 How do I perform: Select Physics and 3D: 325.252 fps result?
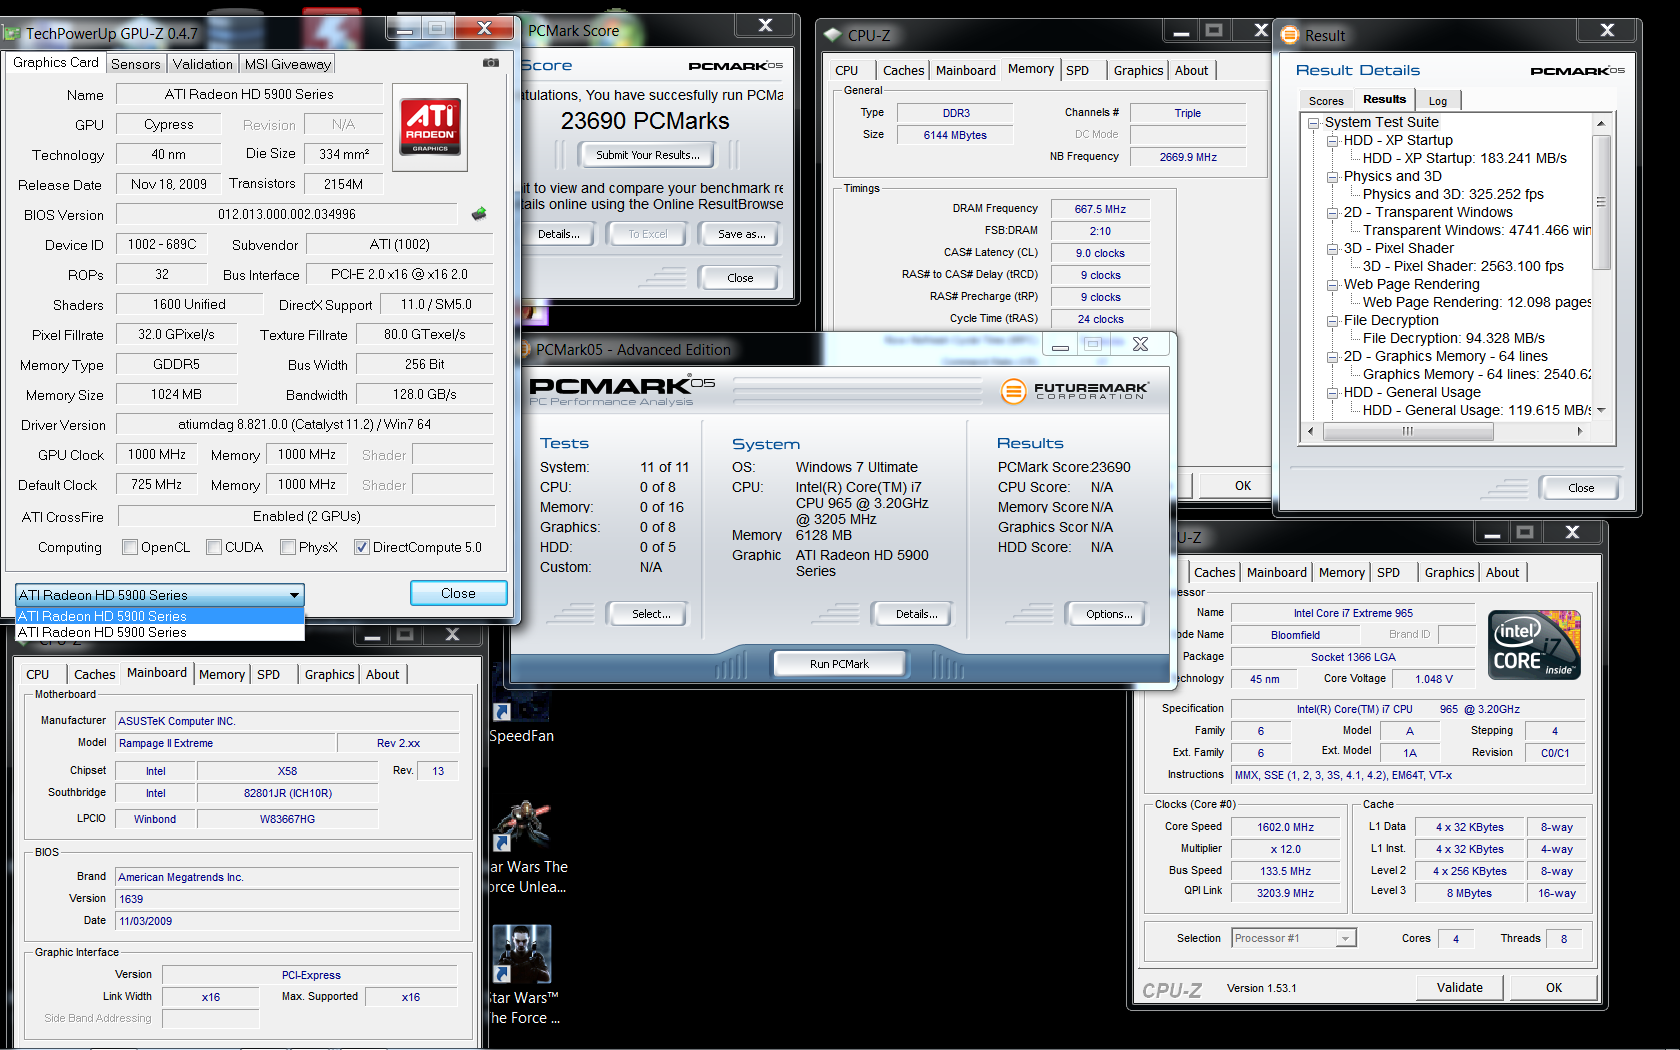[1453, 194]
